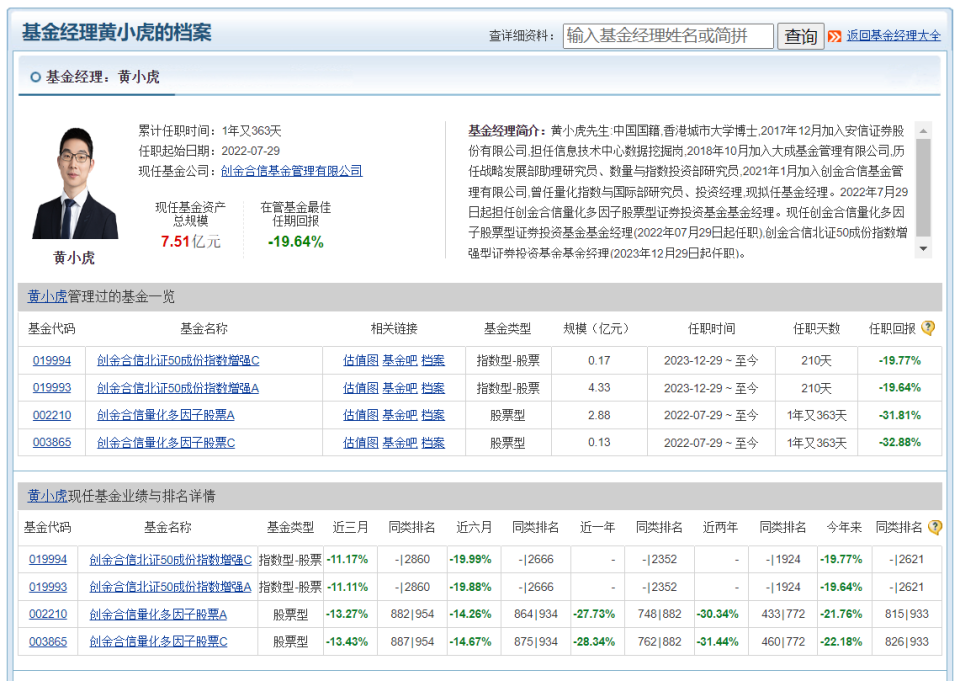
Task: Click 基金吧 for fund 002210
Action: [400, 415]
